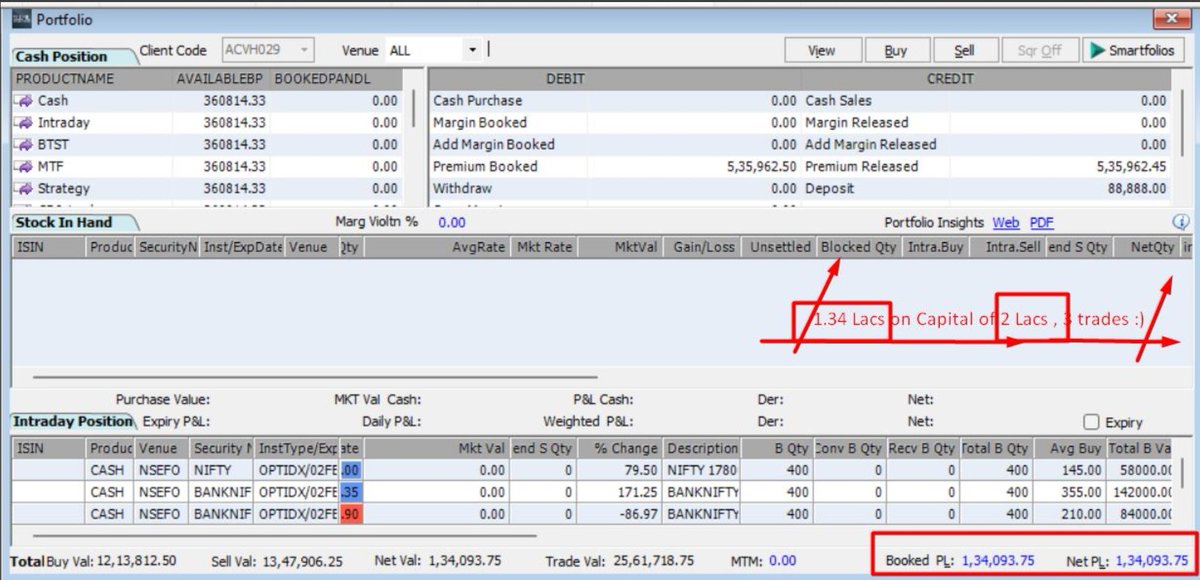Open the Venue dropdown showing ALL
This screenshot has width=1200, height=580.
471,49
